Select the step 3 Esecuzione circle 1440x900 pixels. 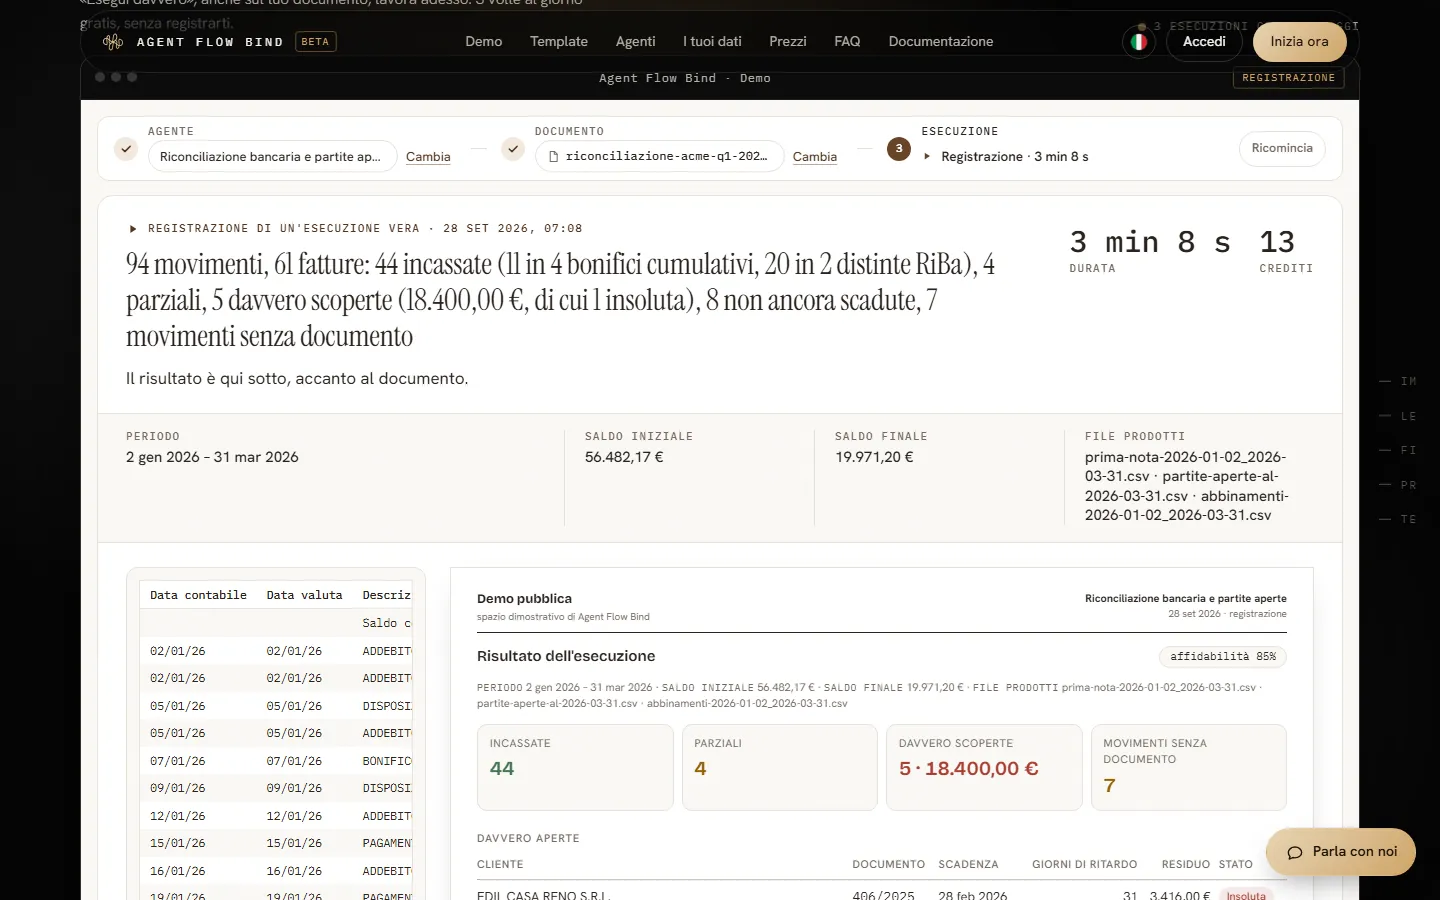[x=899, y=149]
